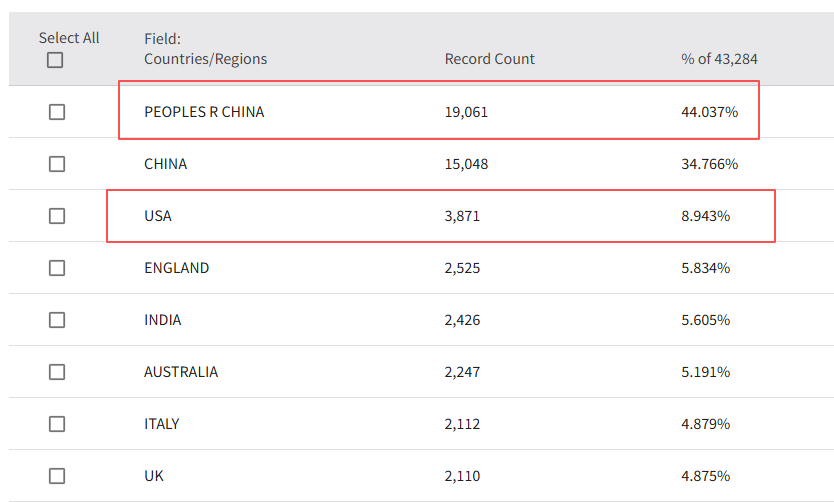Check the box for ENGLAND
The height and width of the screenshot is (502, 834).
click(x=57, y=268)
